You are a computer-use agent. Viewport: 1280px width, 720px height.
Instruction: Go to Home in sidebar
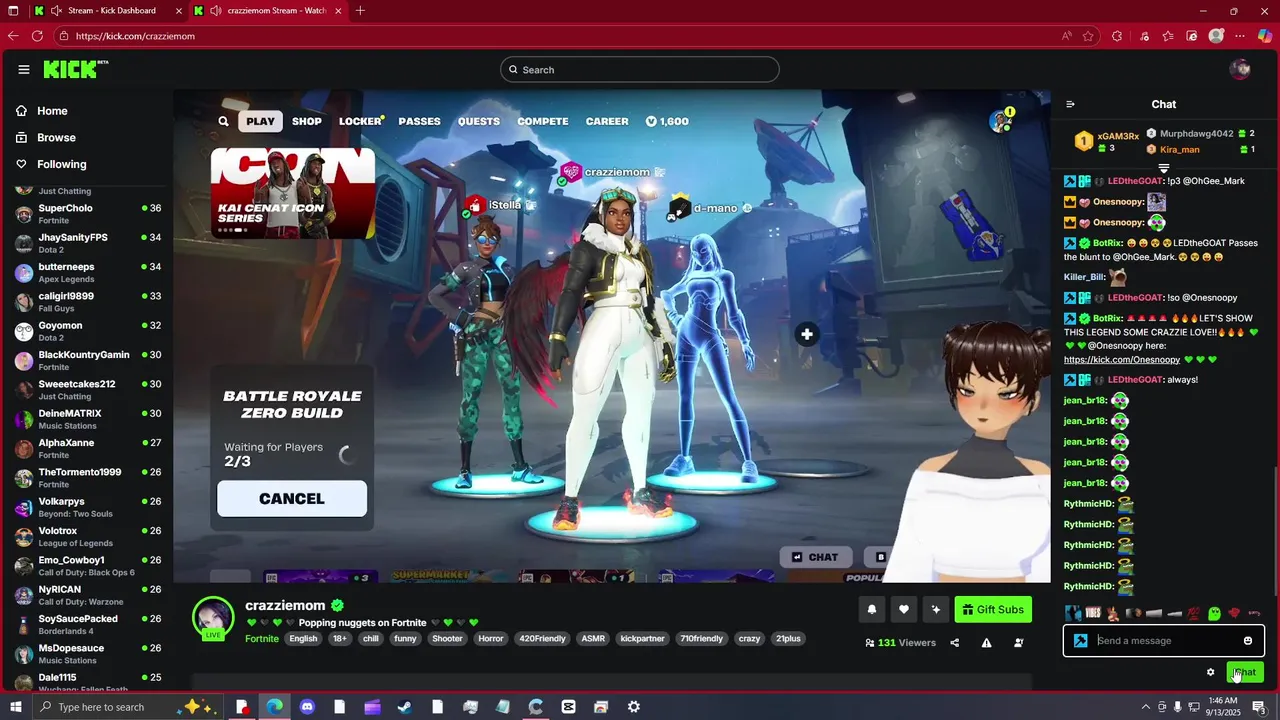(x=52, y=111)
